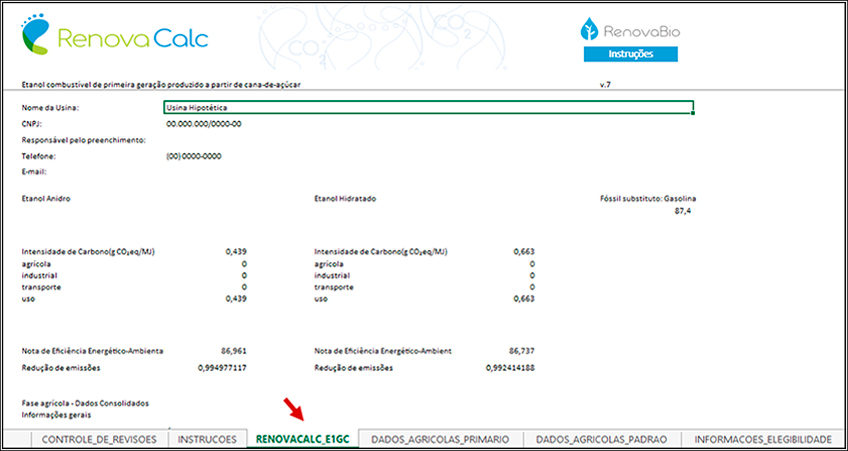Select the RENOVACALC_E1GC sheet tab
The width and height of the screenshot is (848, 451).
(x=303, y=439)
